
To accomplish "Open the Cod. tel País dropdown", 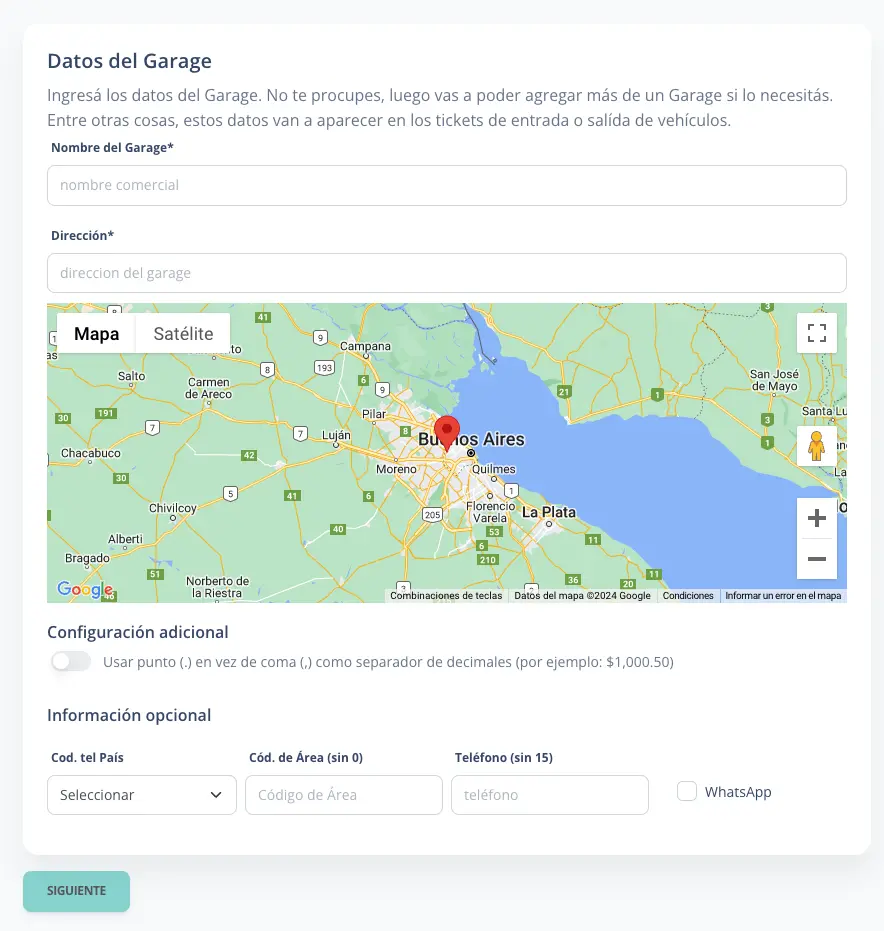I will [141, 794].
